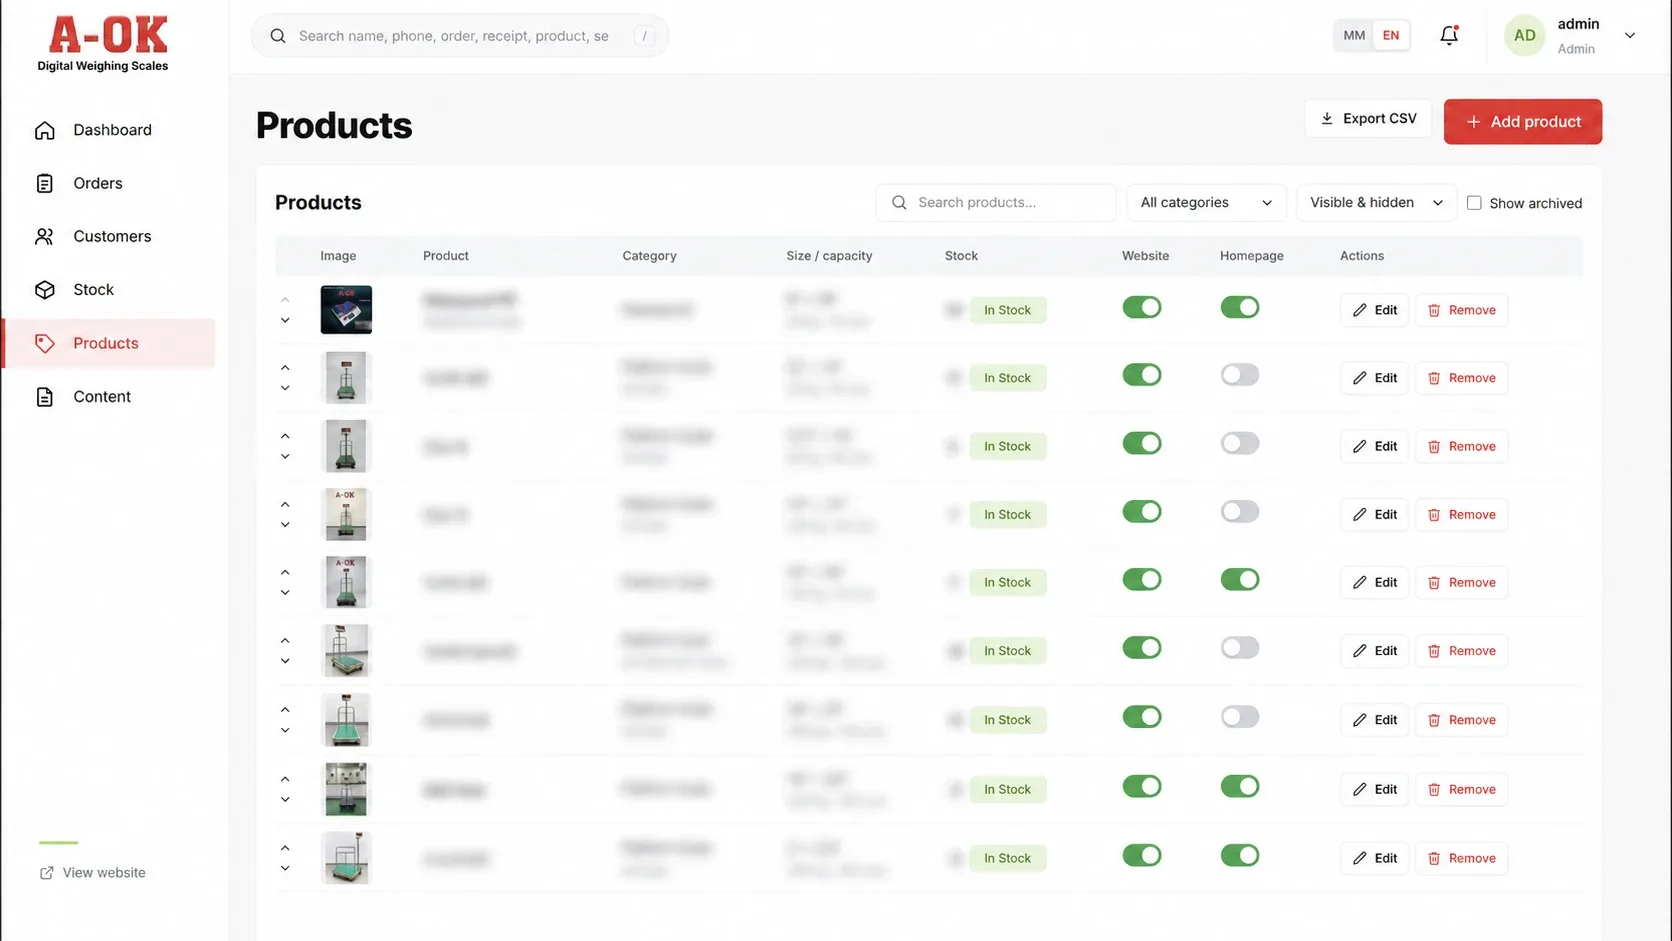Click the red Add product button

tap(1522, 121)
